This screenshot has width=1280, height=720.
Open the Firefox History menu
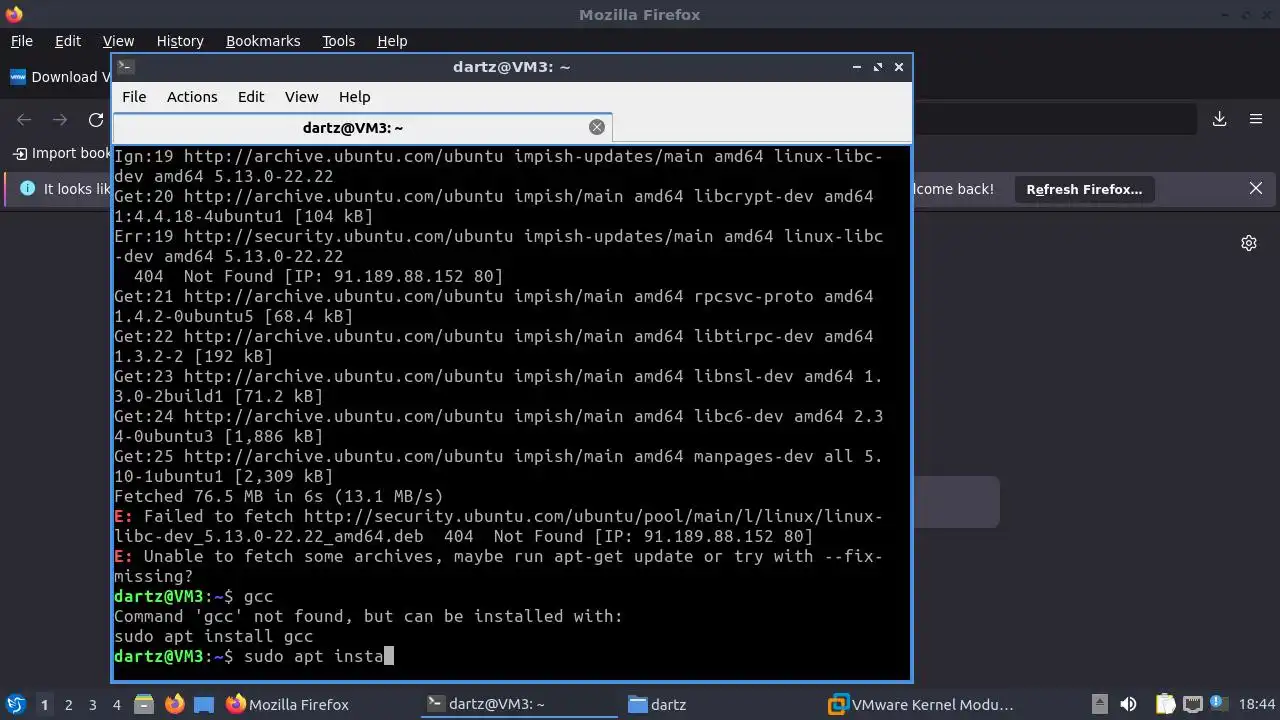pos(180,41)
